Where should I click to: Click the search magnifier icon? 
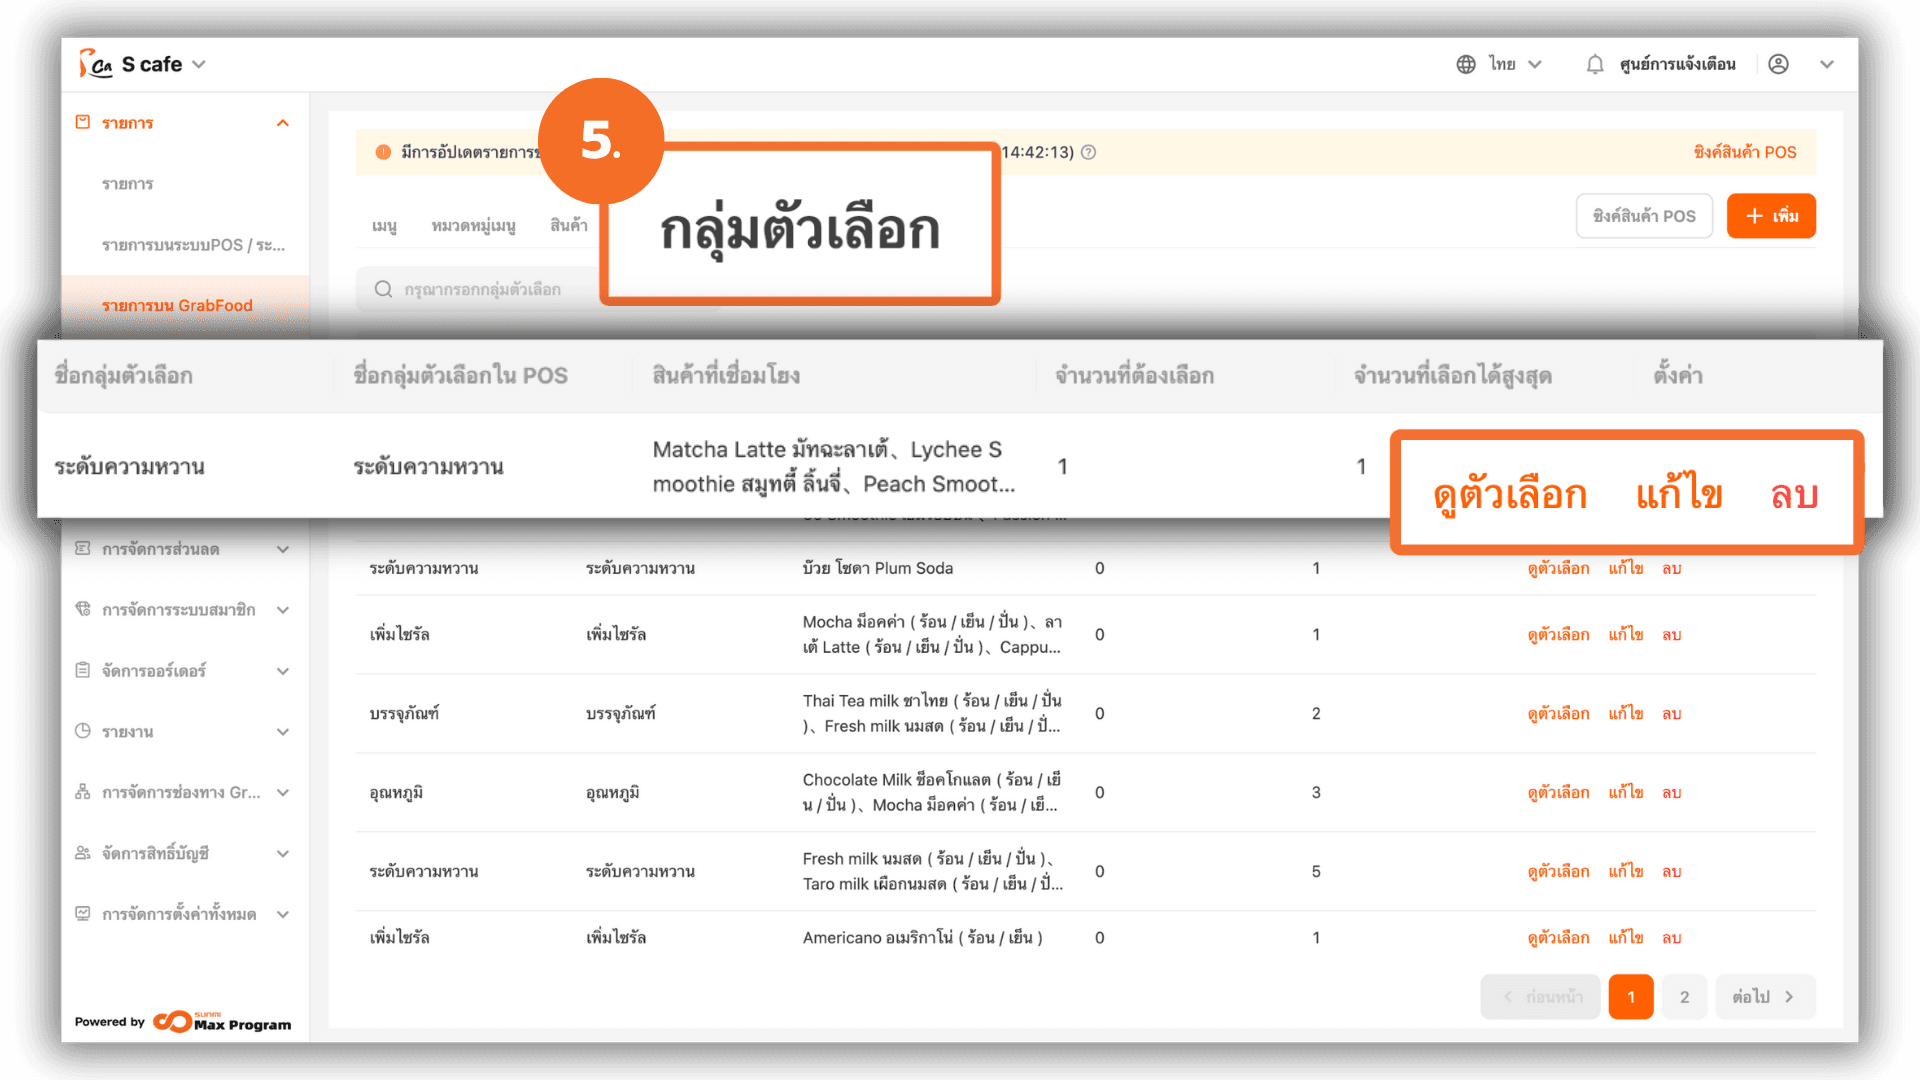[x=383, y=290]
